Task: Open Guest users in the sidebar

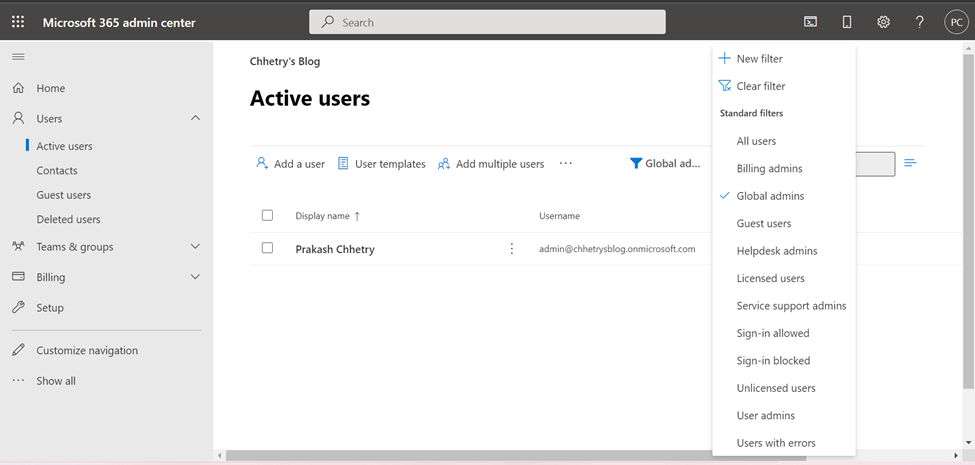Action: pyautogui.click(x=63, y=195)
